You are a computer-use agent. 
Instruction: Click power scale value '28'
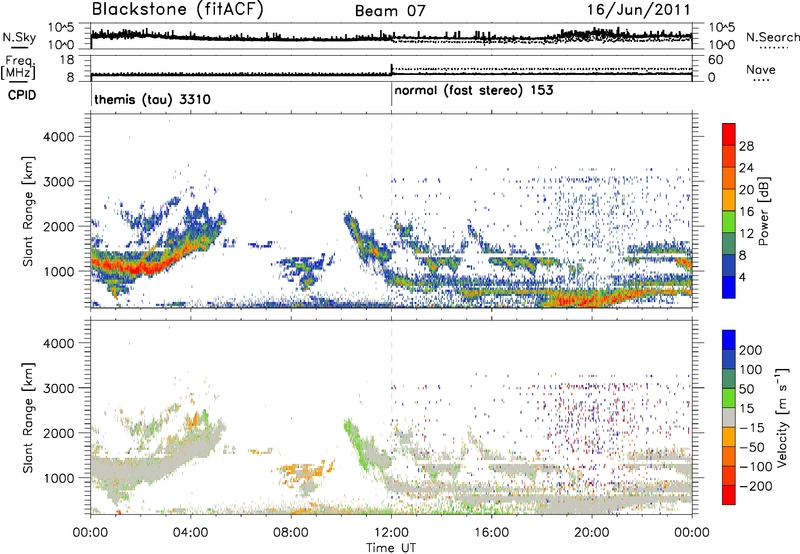pyautogui.click(x=746, y=146)
